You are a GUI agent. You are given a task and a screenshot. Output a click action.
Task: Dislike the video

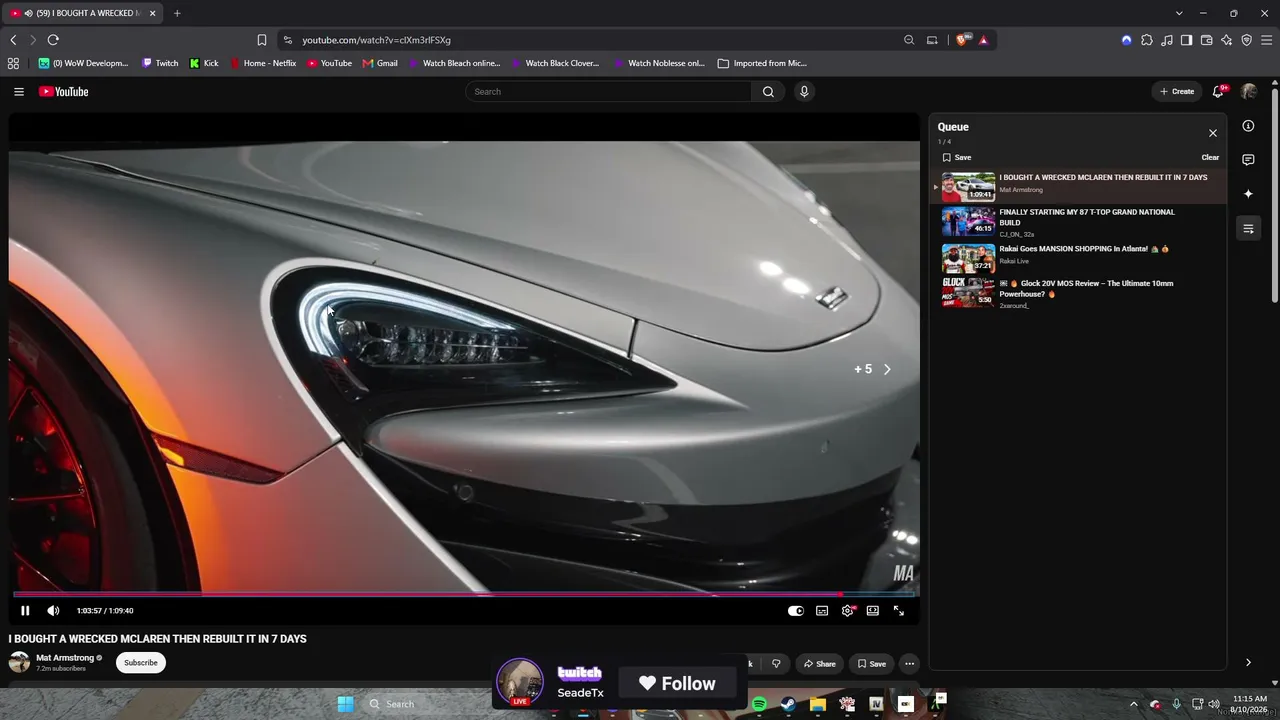tap(776, 664)
